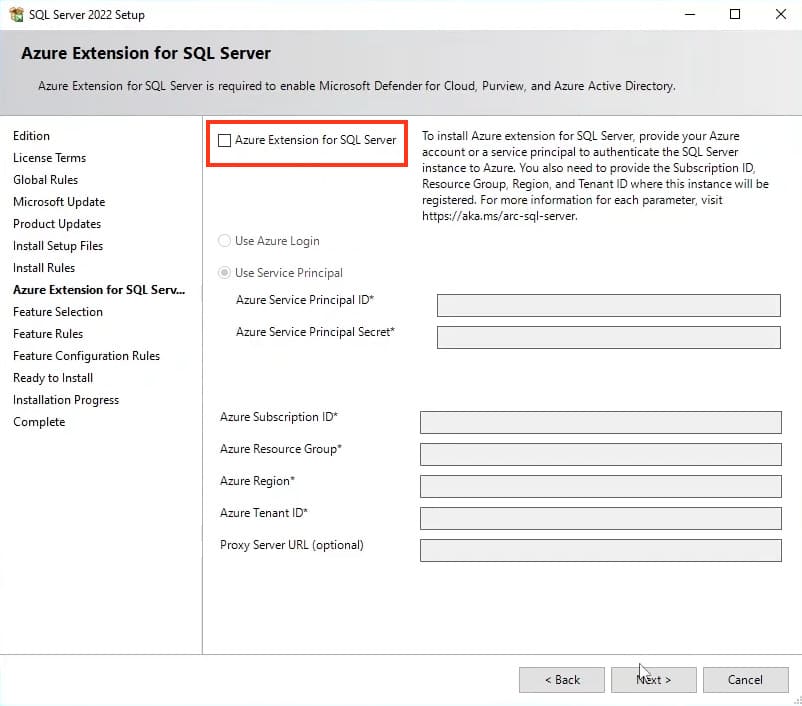Go back with the Back button

click(561, 680)
